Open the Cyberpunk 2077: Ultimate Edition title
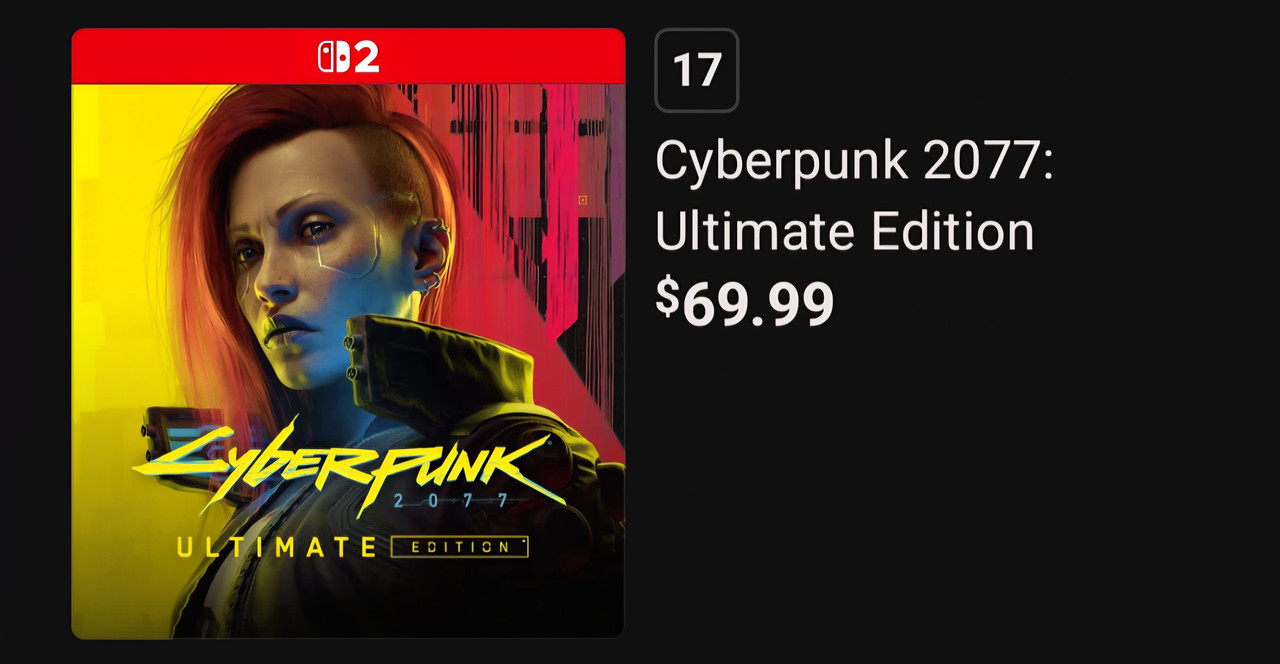Screen dimensions: 1280x664 [854, 196]
